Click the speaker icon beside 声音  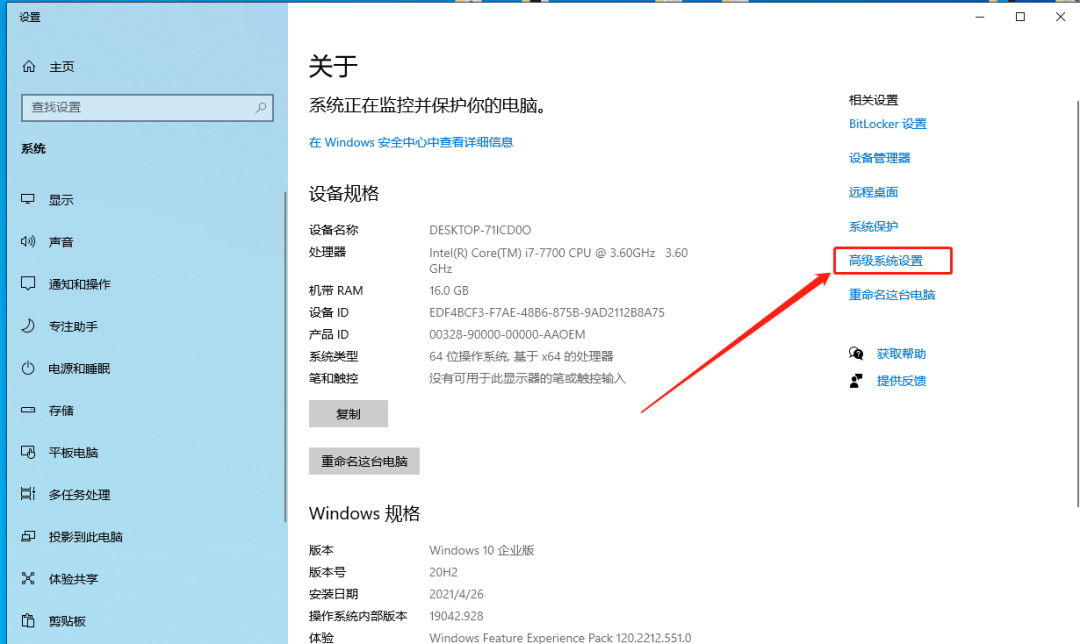(28, 241)
